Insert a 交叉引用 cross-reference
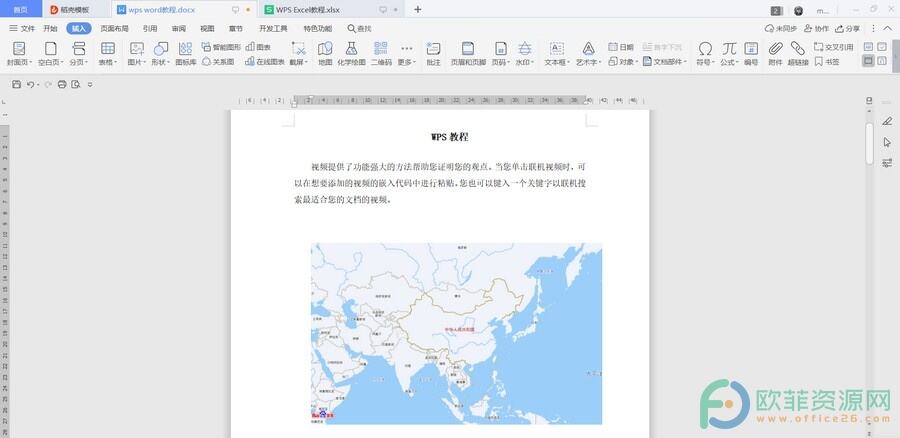This screenshot has width=900, height=438. (834, 47)
